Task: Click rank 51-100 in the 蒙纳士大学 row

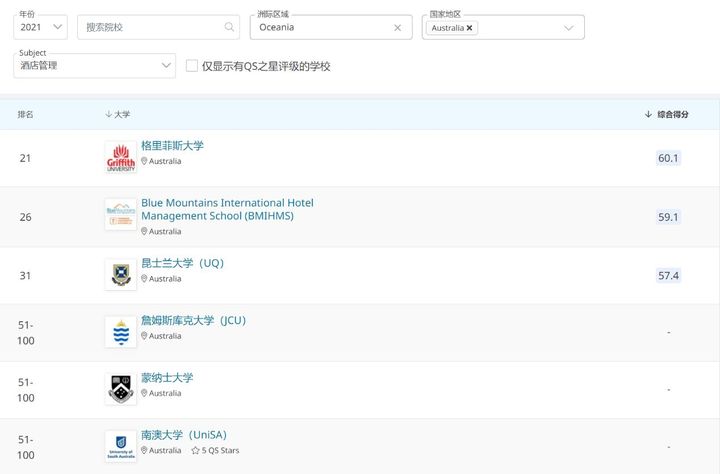Action: click(x=26, y=390)
